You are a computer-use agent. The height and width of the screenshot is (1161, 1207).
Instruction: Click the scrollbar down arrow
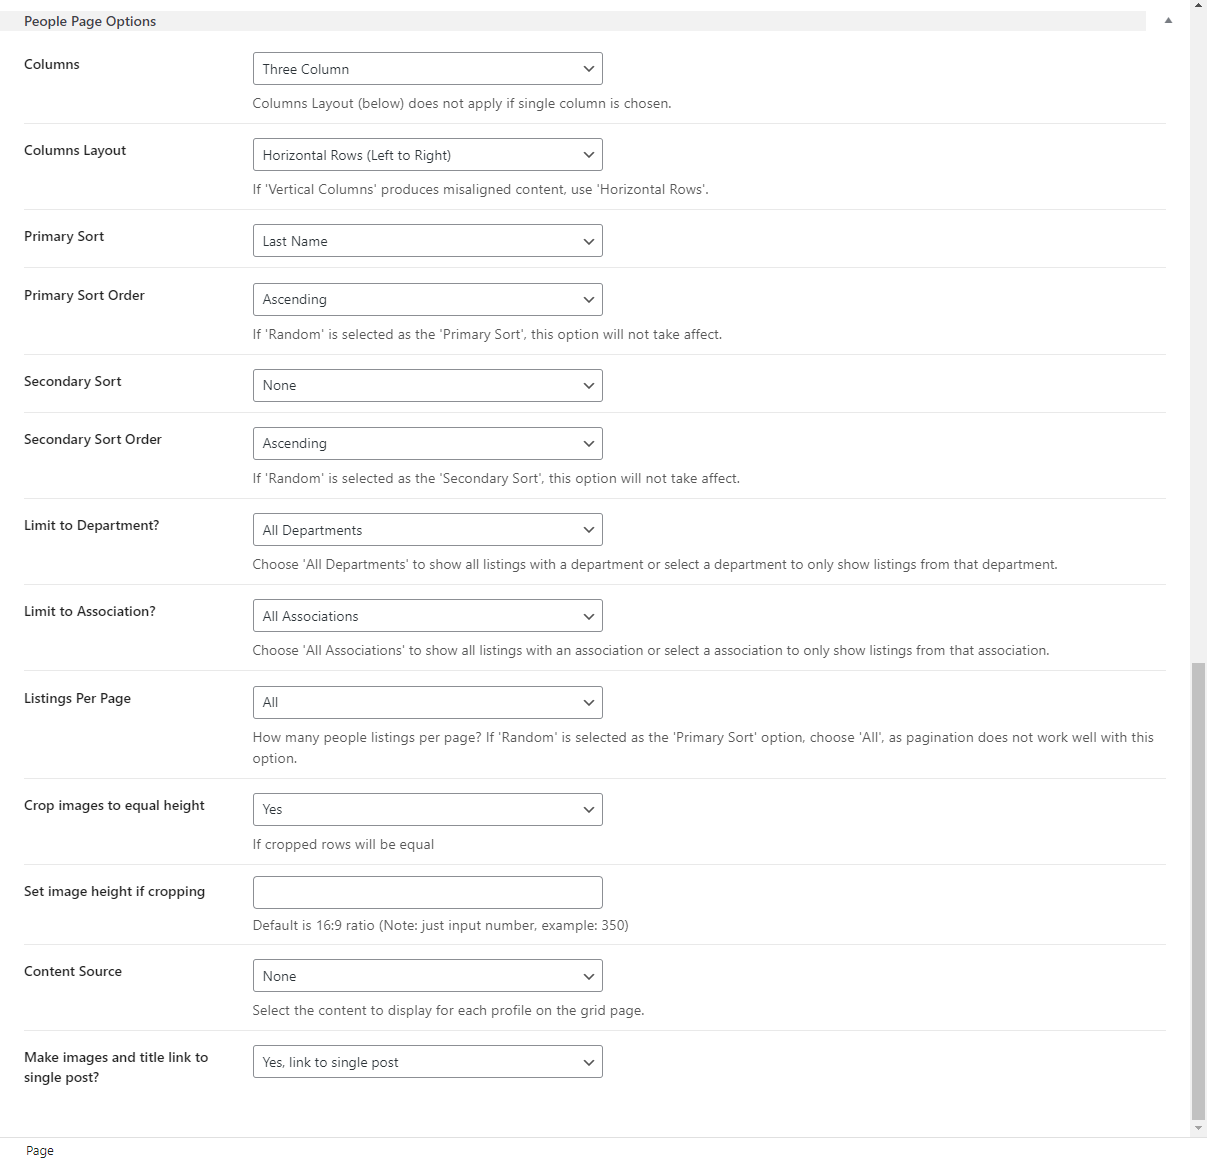[1198, 1128]
